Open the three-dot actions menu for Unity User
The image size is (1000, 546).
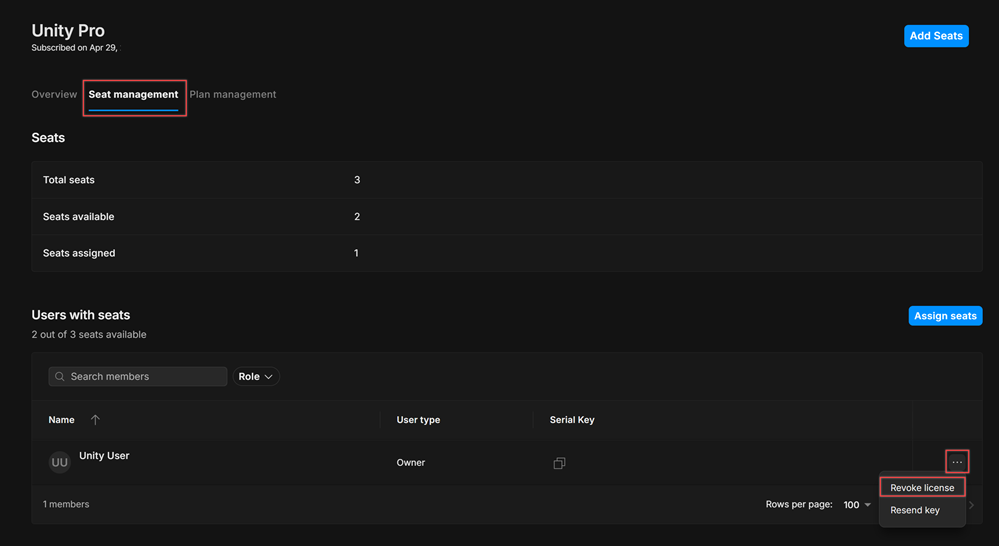coord(957,462)
